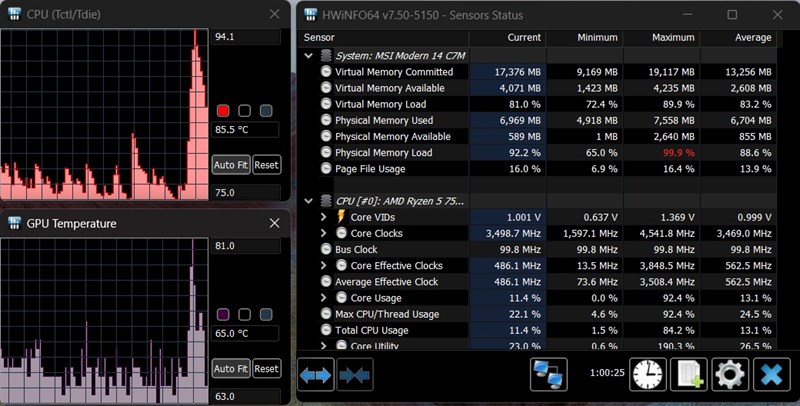Image resolution: width=800 pixels, height=406 pixels.
Task: Close the CPU (Tctl/Tdie) graph window
Action: coord(274,14)
